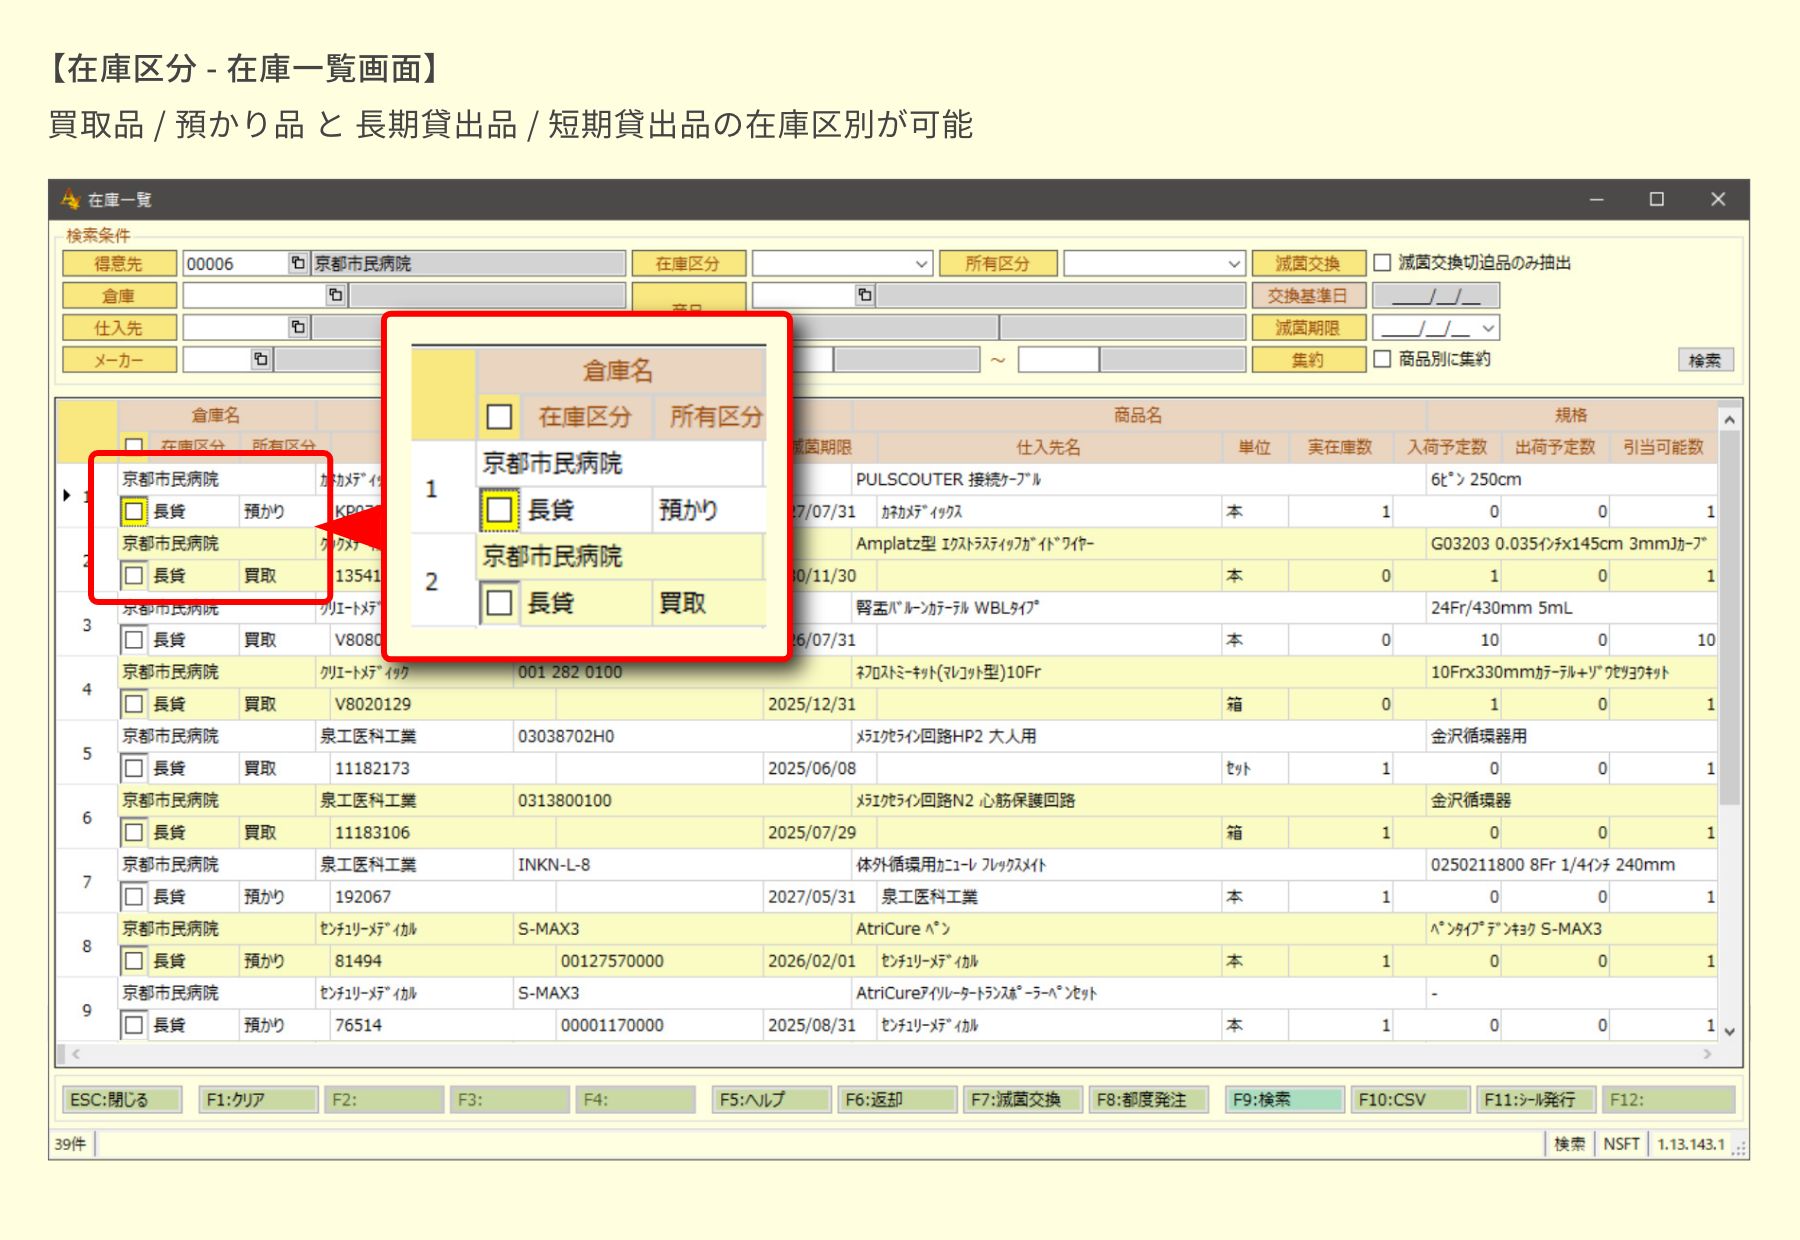The height and width of the screenshot is (1240, 1800).
Task: Tick the checkbox in row 8 81494
Action: 133,961
